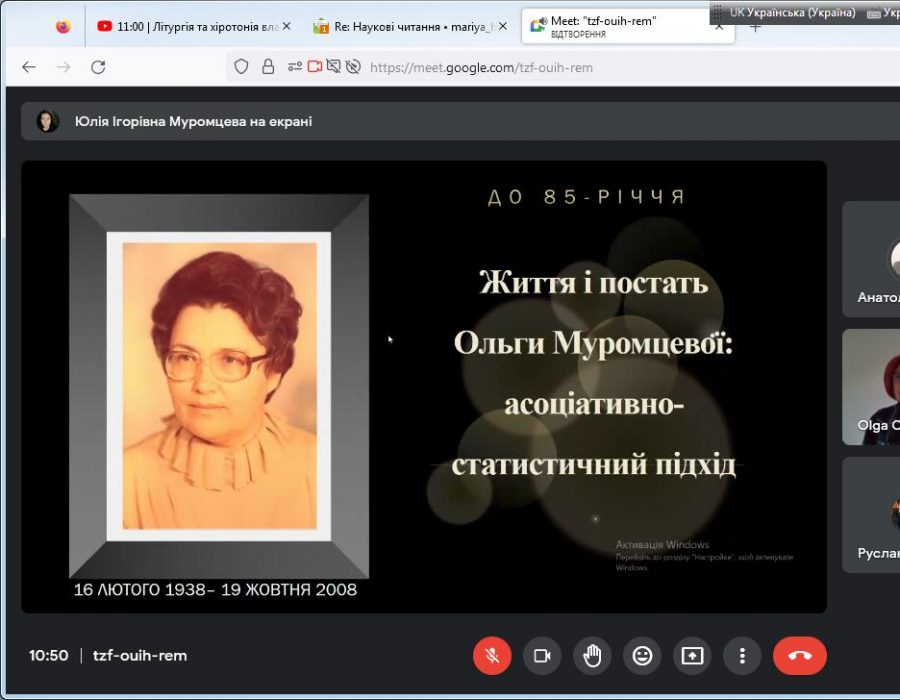This screenshot has height=700, width=900.
Task: Click the padlock site security icon
Action: point(268,67)
